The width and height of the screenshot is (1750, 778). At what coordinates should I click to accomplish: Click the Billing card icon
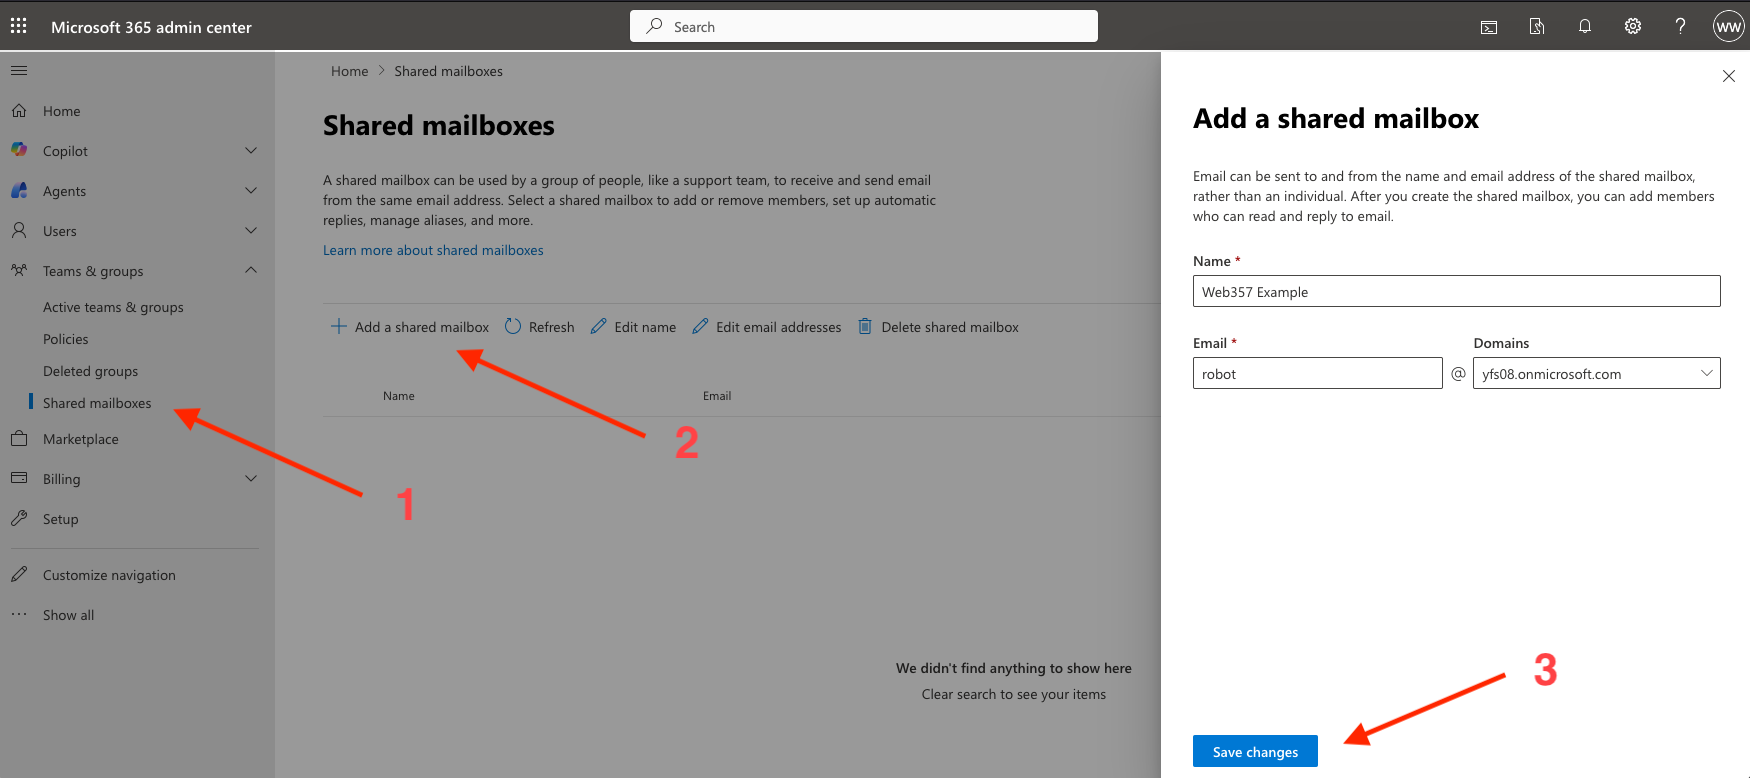19,478
